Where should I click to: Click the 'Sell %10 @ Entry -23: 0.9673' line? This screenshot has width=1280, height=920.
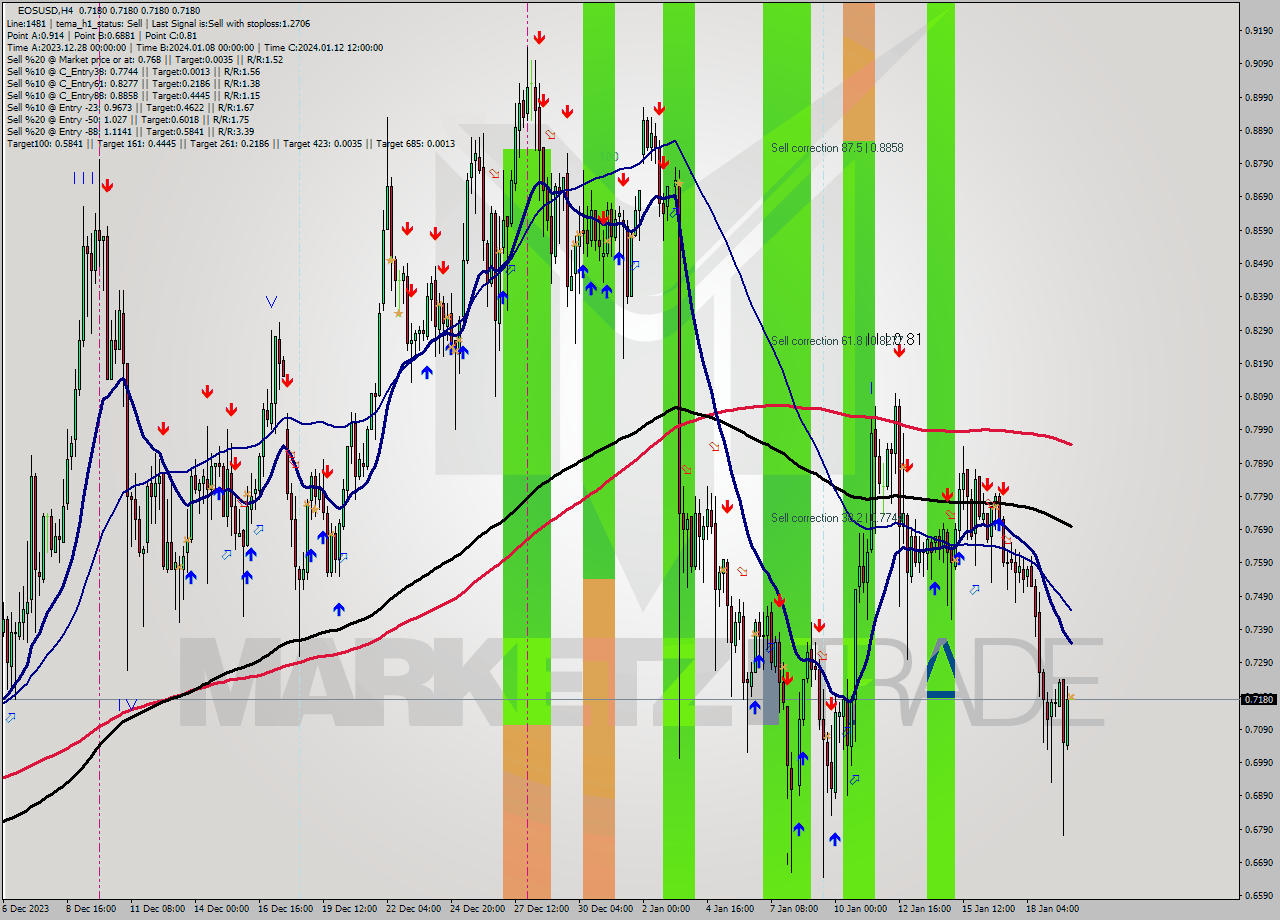pyautogui.click(x=69, y=107)
